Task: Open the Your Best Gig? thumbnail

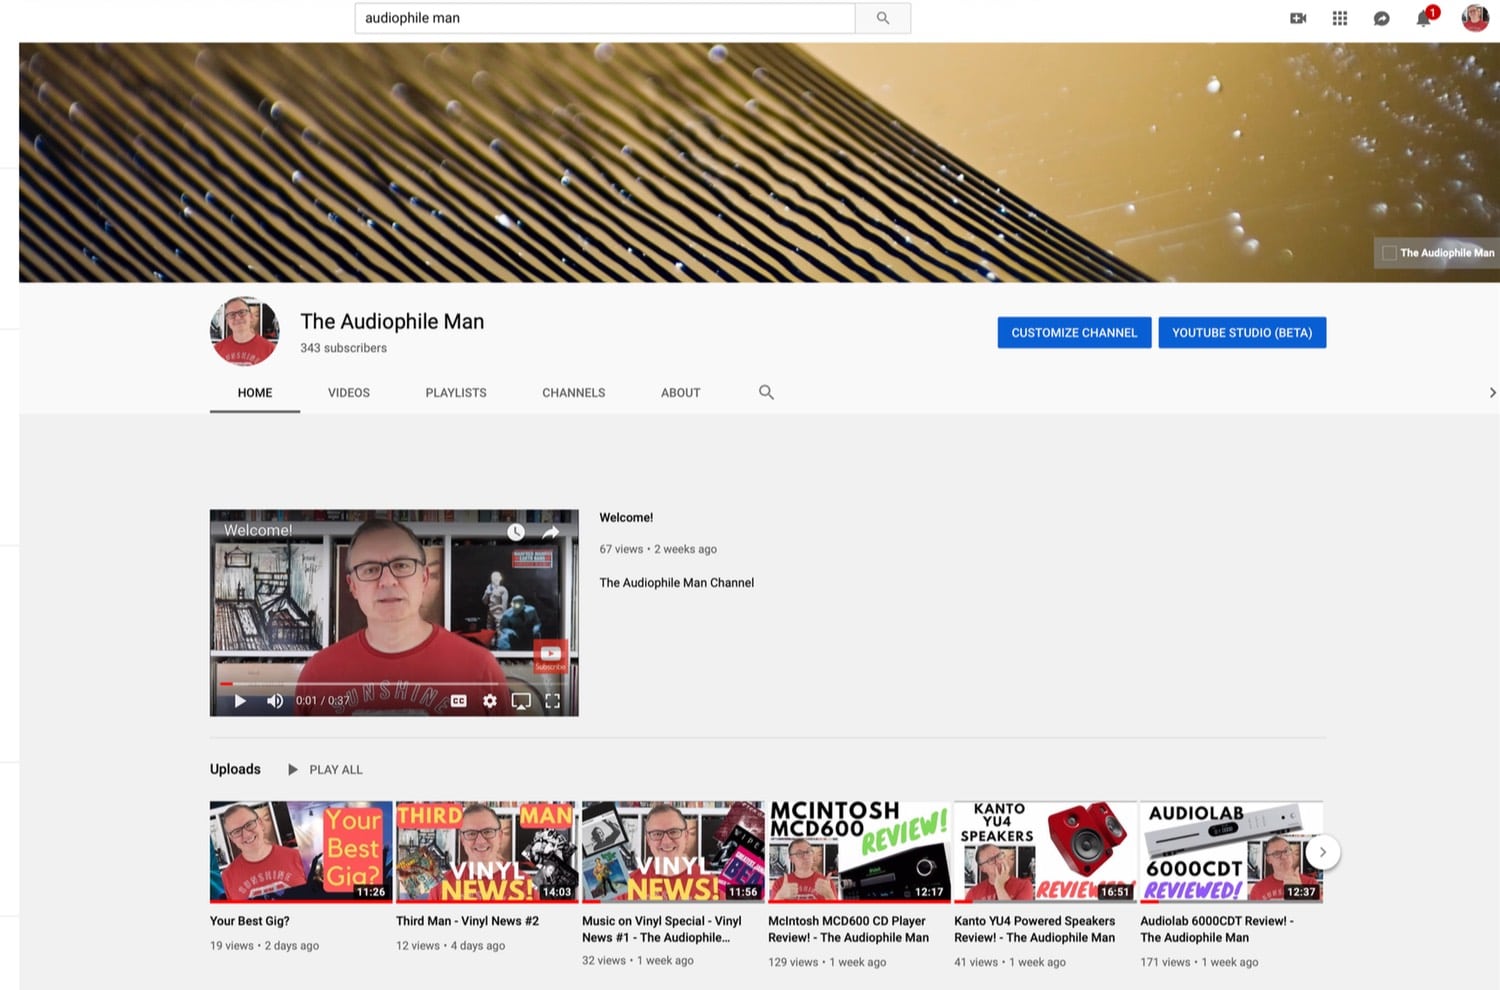Action: point(299,852)
